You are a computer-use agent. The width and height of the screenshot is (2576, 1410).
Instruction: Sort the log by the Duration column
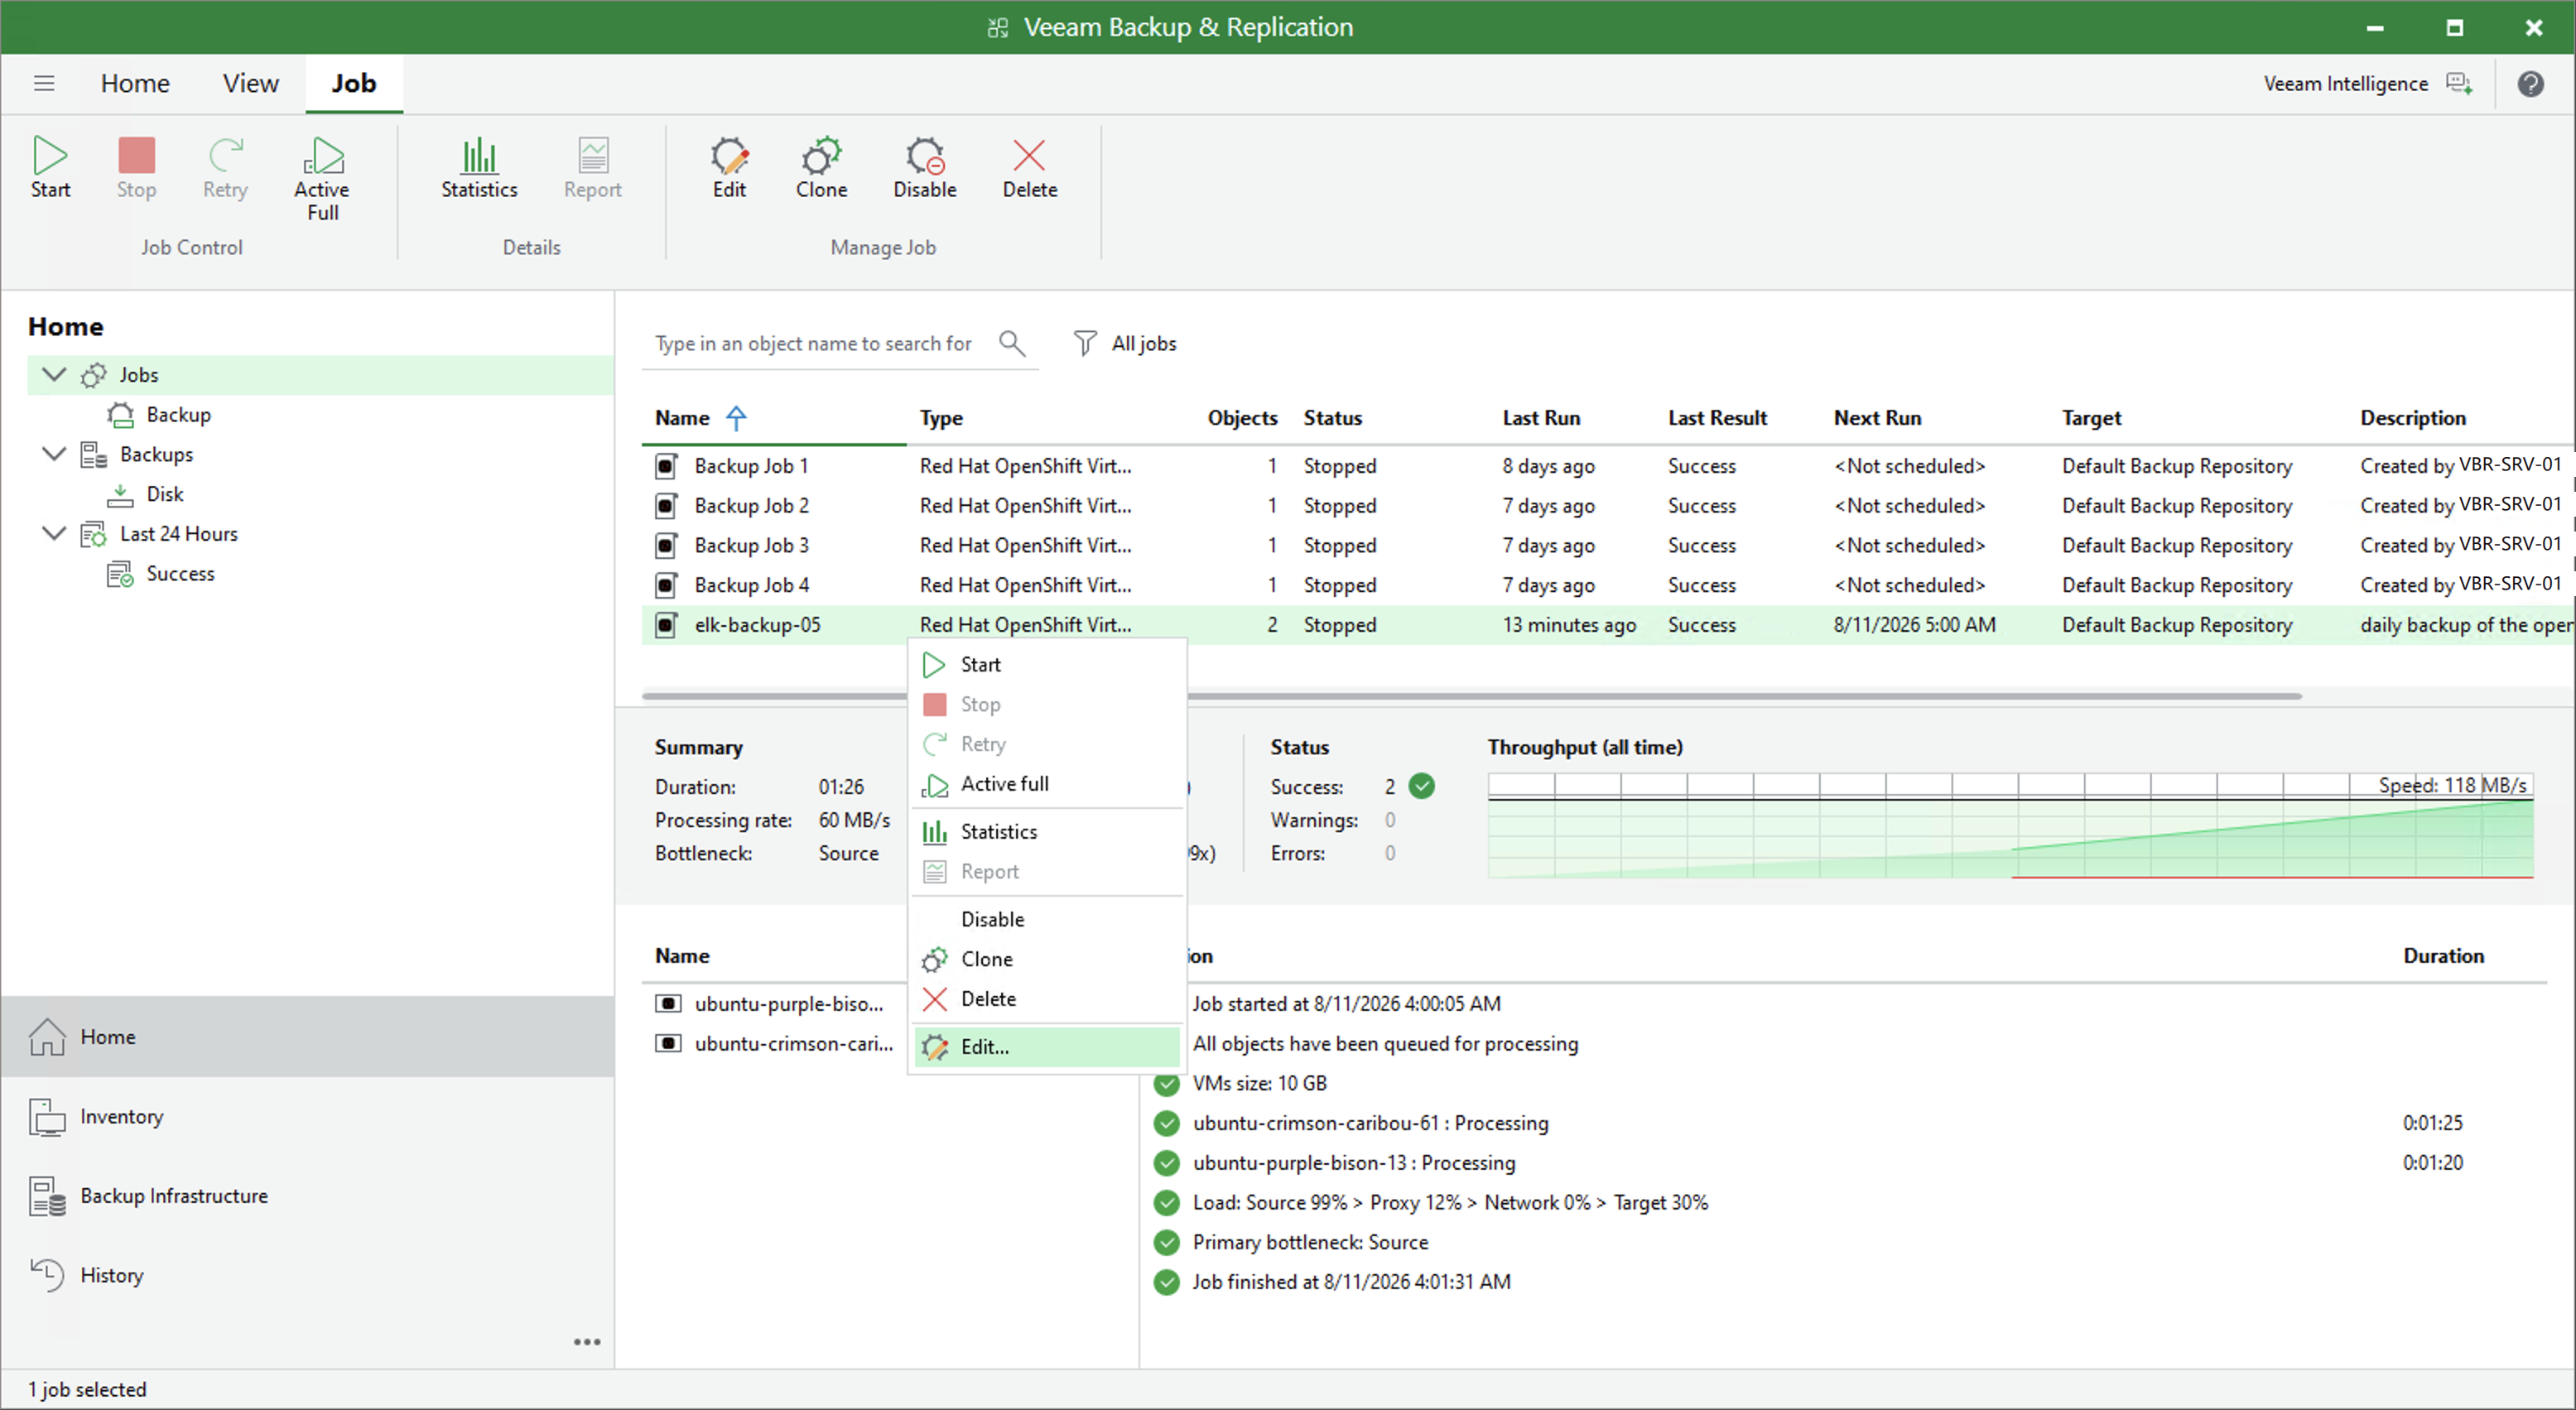pos(2443,956)
